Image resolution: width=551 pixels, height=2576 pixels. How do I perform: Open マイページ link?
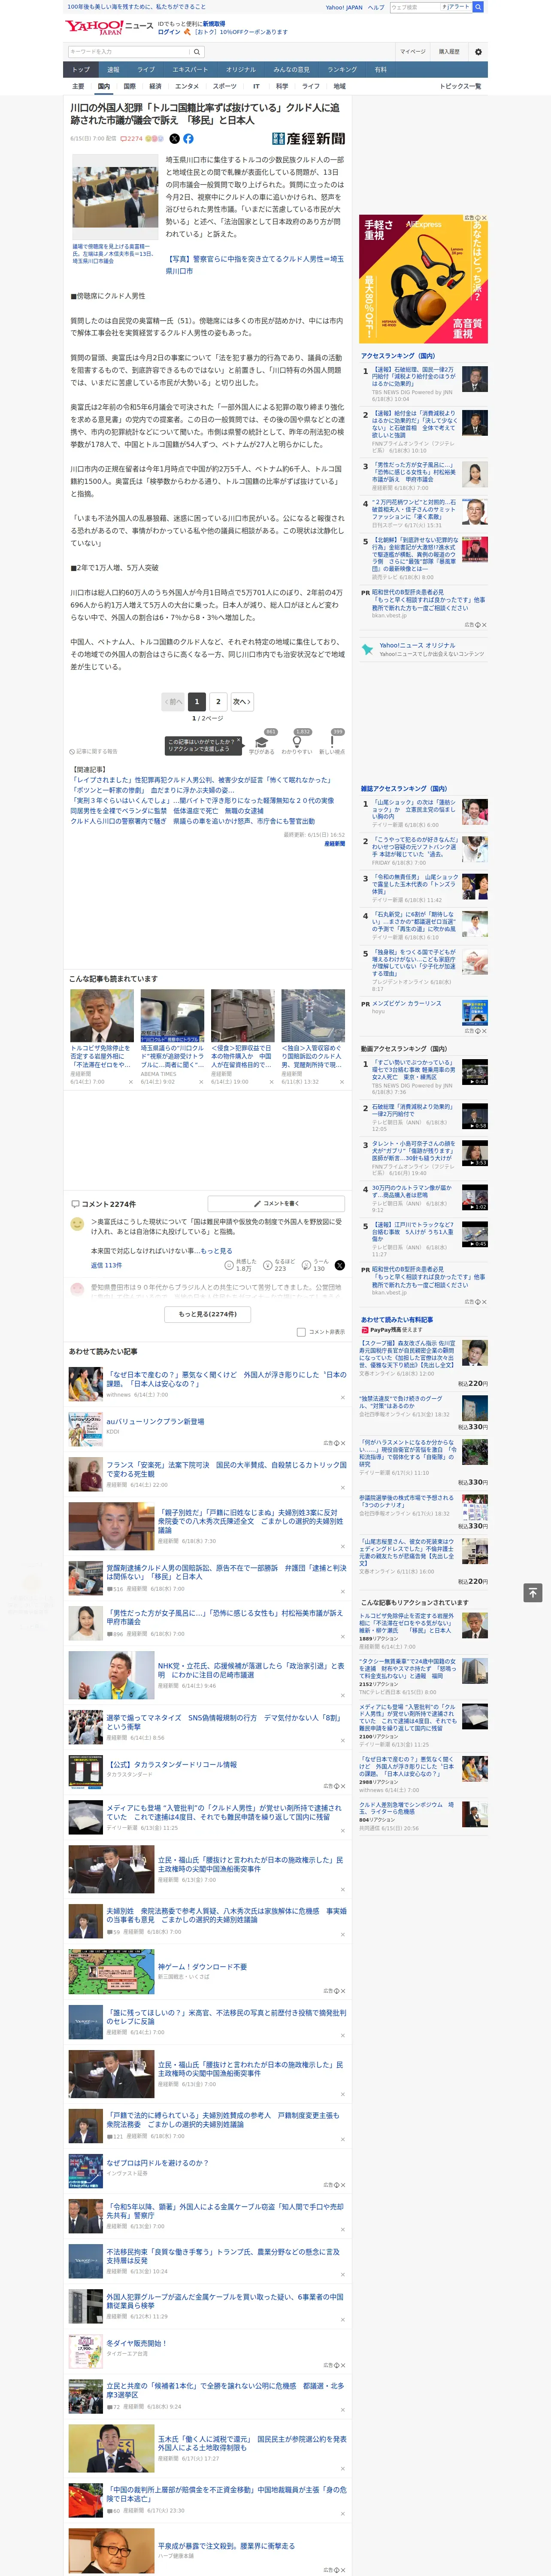coord(413,52)
